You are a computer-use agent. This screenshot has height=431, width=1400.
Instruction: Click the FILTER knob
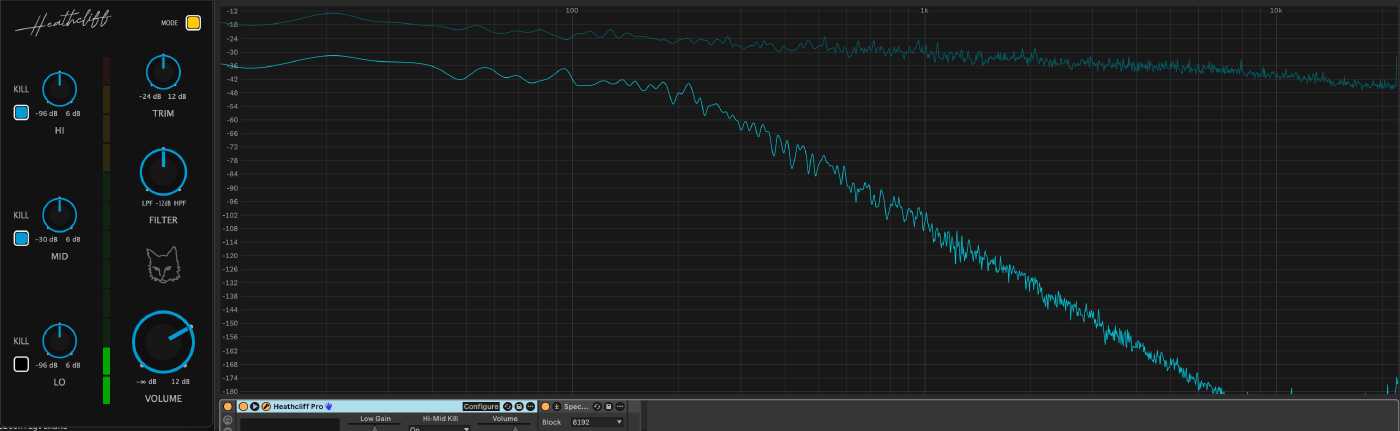[x=162, y=171]
